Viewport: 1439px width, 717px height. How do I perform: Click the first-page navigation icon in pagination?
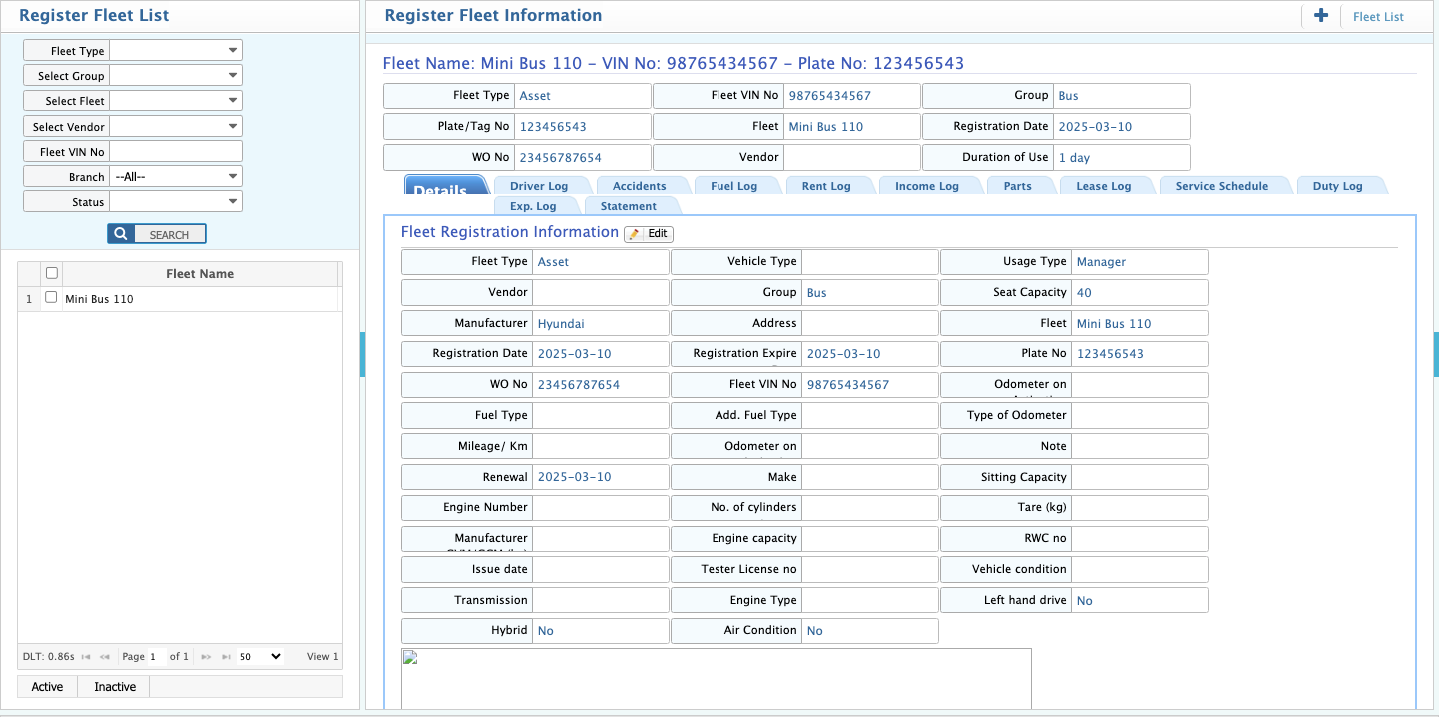tap(88, 656)
